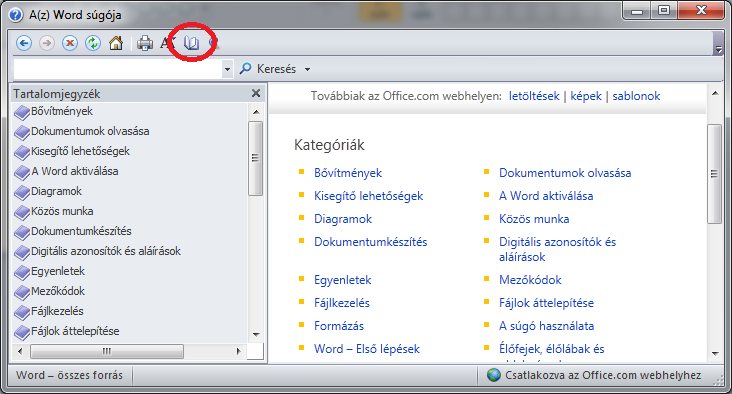
Task: Open the Dokumentumkészítés category link
Action: click(x=370, y=242)
